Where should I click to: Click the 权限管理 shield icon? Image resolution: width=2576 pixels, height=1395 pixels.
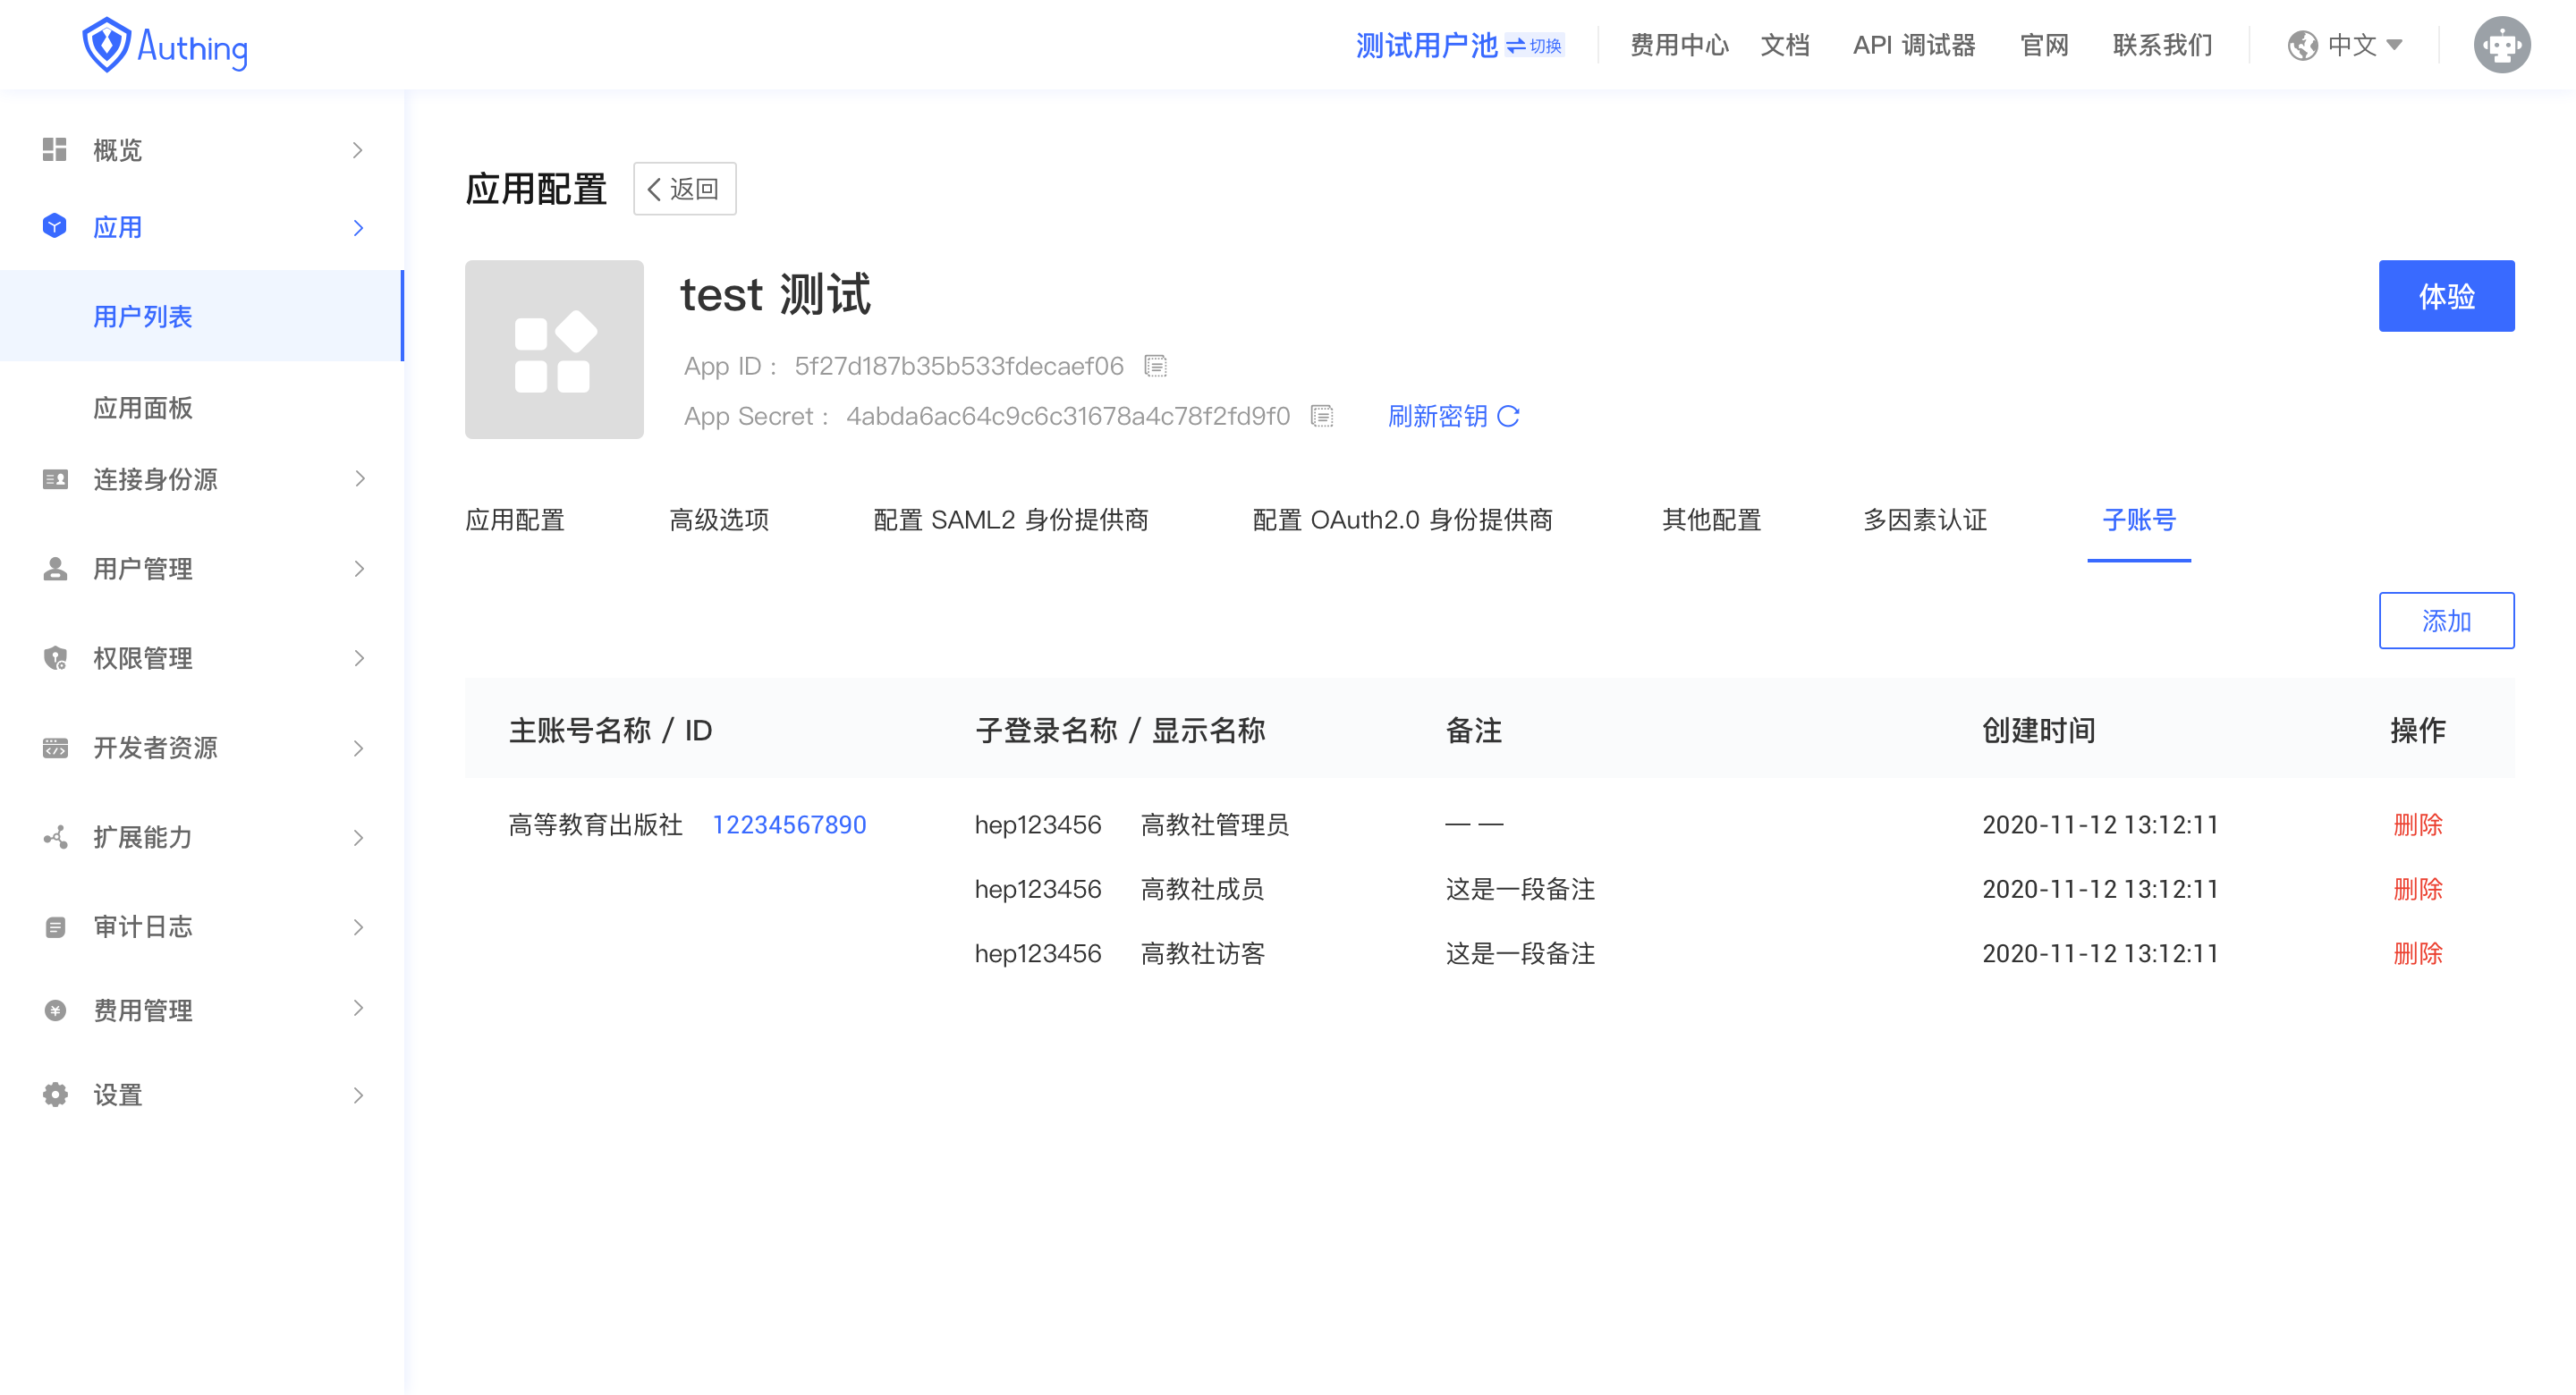click(x=55, y=658)
